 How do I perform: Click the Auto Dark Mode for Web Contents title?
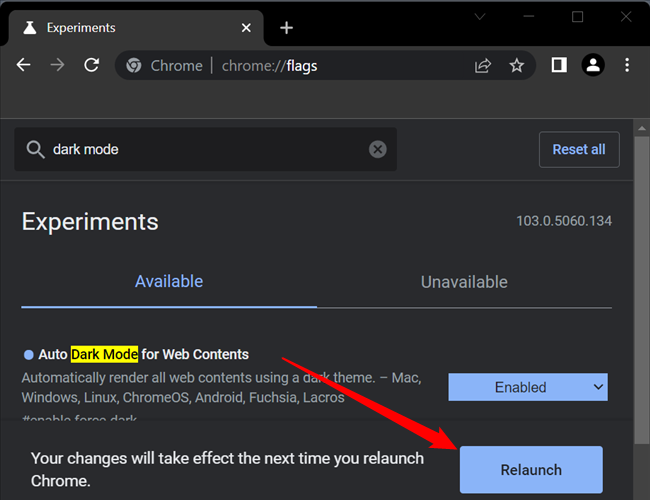point(143,354)
